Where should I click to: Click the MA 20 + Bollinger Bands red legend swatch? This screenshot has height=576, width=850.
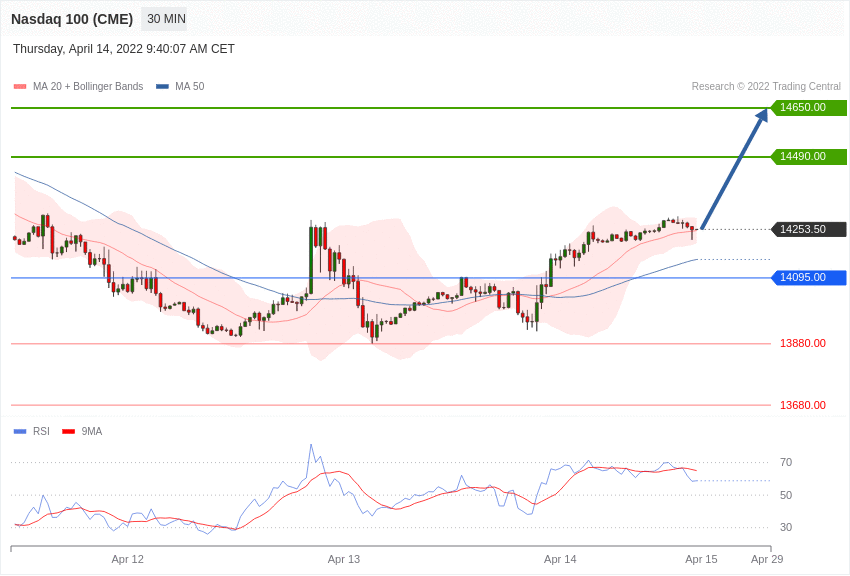pyautogui.click(x=20, y=86)
